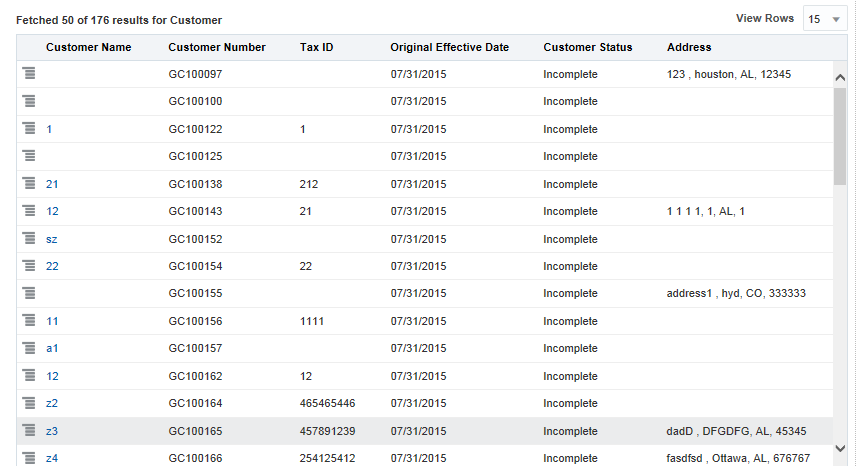Sort by Original Effective Date header
859x475 pixels.
click(450, 47)
